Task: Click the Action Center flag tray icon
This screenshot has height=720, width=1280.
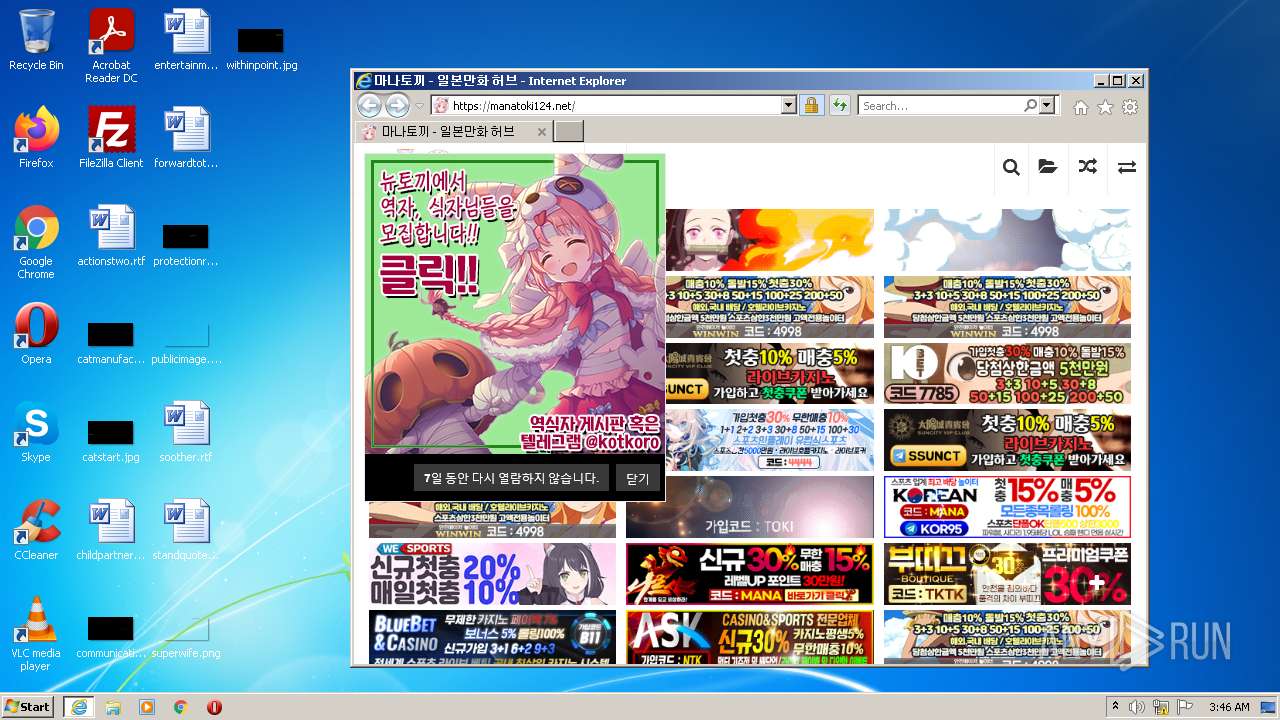Action: pyautogui.click(x=1186, y=707)
